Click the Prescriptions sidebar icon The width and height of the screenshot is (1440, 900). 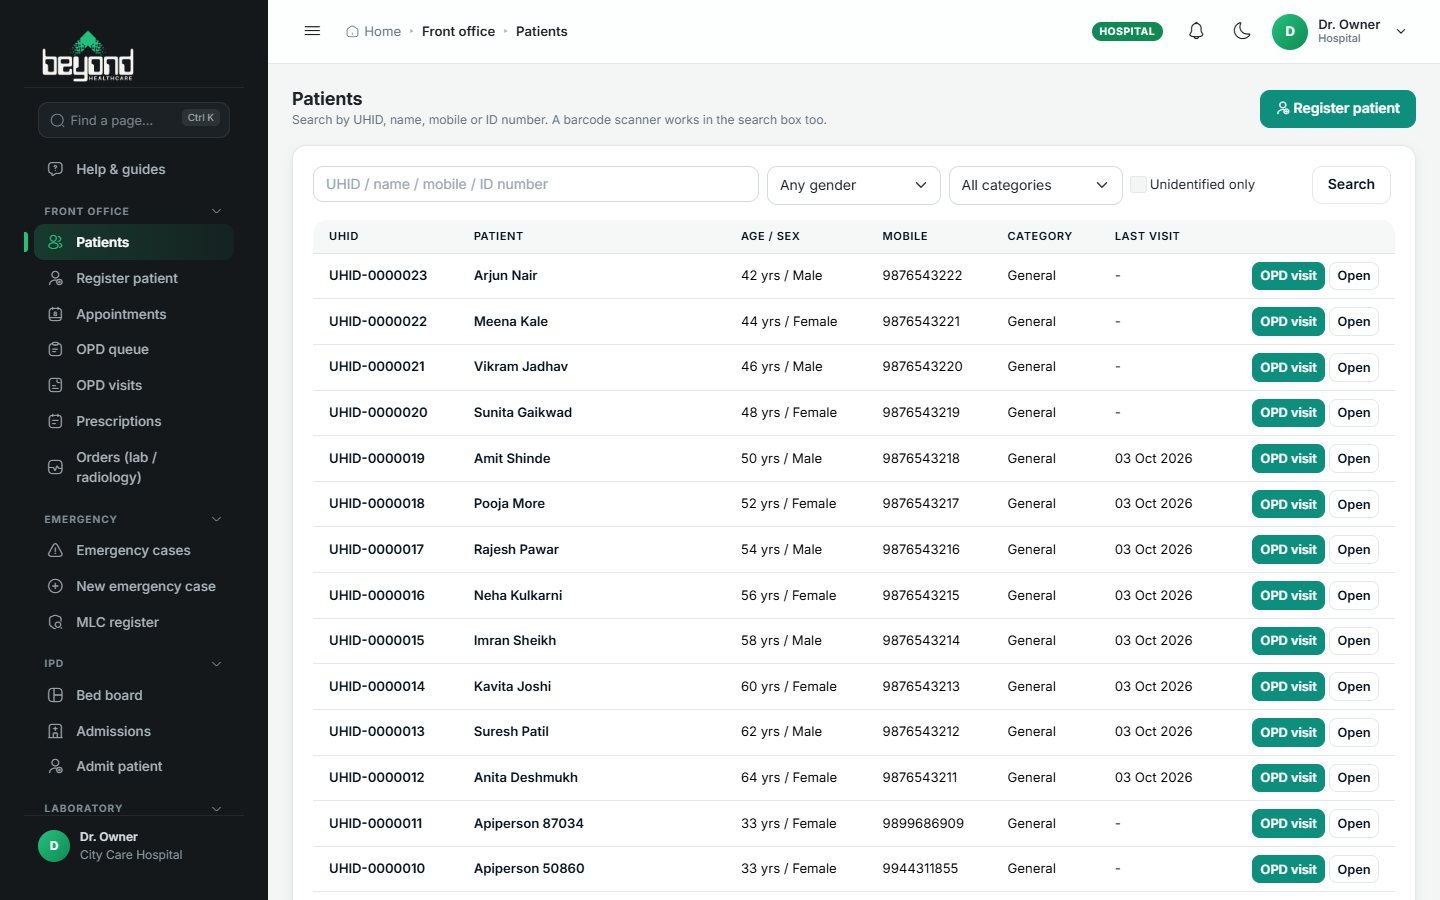(x=56, y=421)
